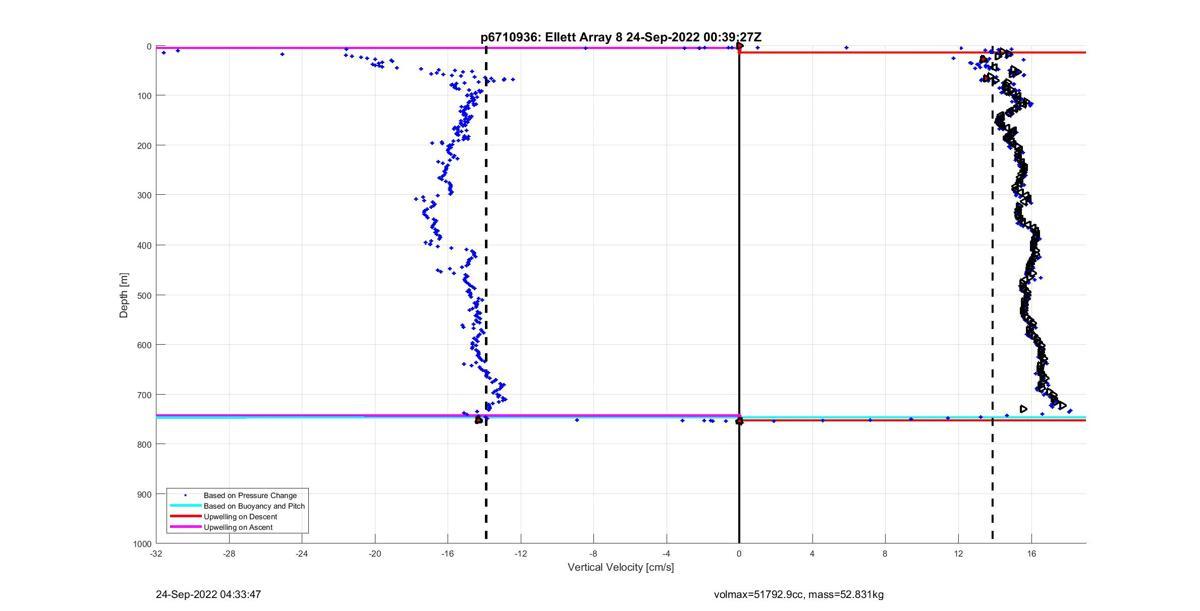
Task: Click the depth tick label '300'
Action: pyautogui.click(x=144, y=195)
